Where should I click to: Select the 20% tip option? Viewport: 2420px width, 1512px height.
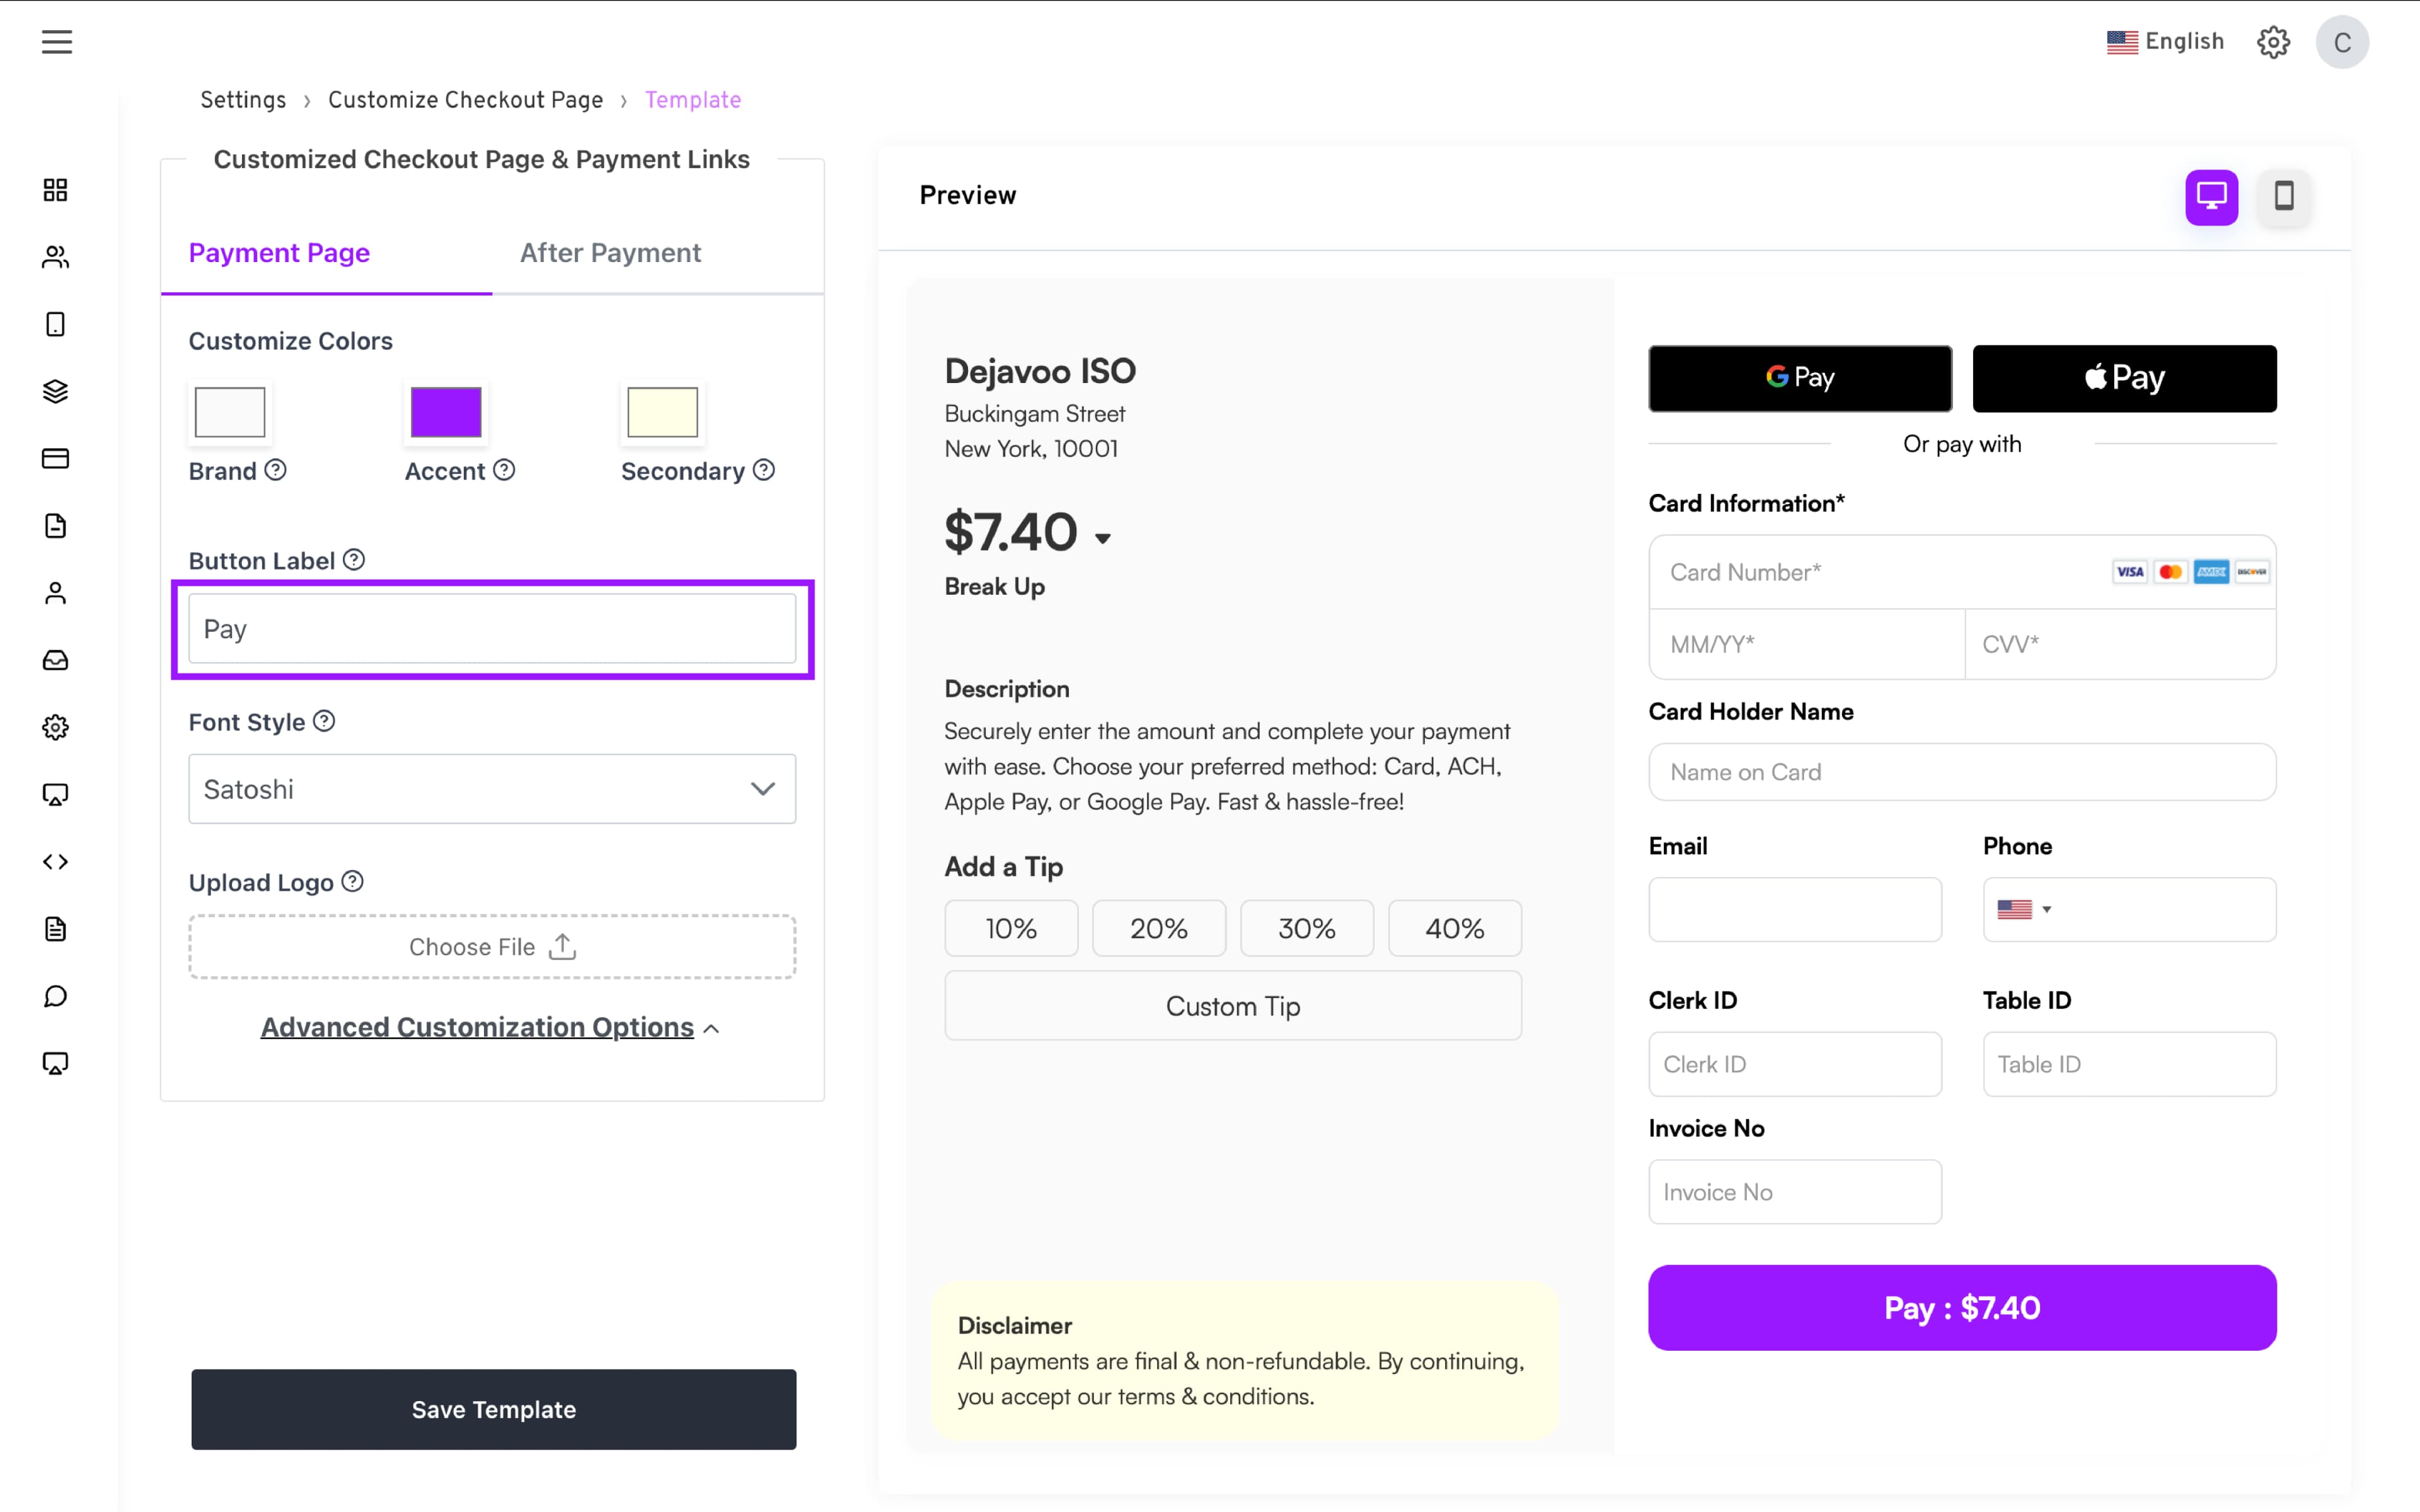click(x=1158, y=928)
